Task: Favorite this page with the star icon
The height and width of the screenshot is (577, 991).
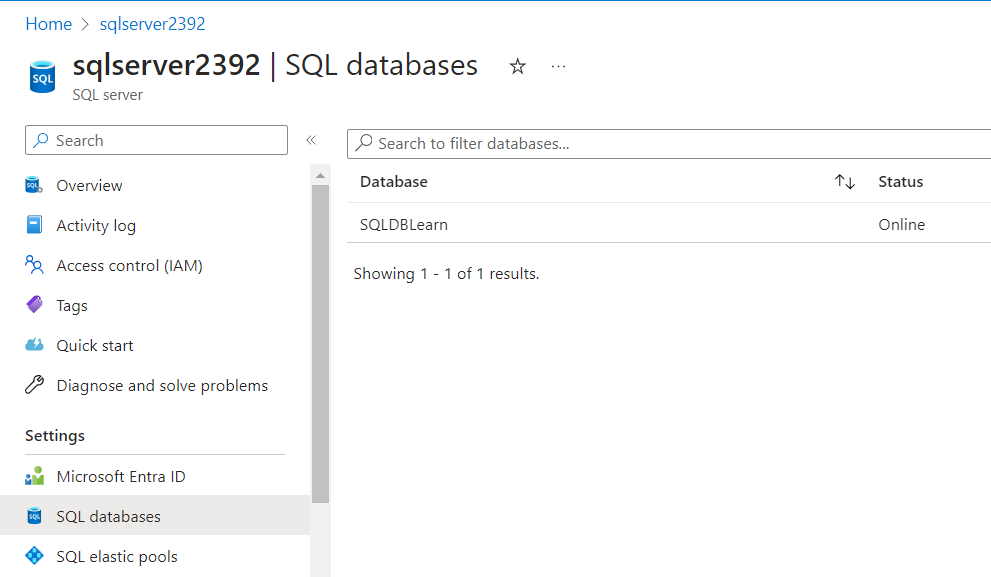Action: [x=518, y=66]
